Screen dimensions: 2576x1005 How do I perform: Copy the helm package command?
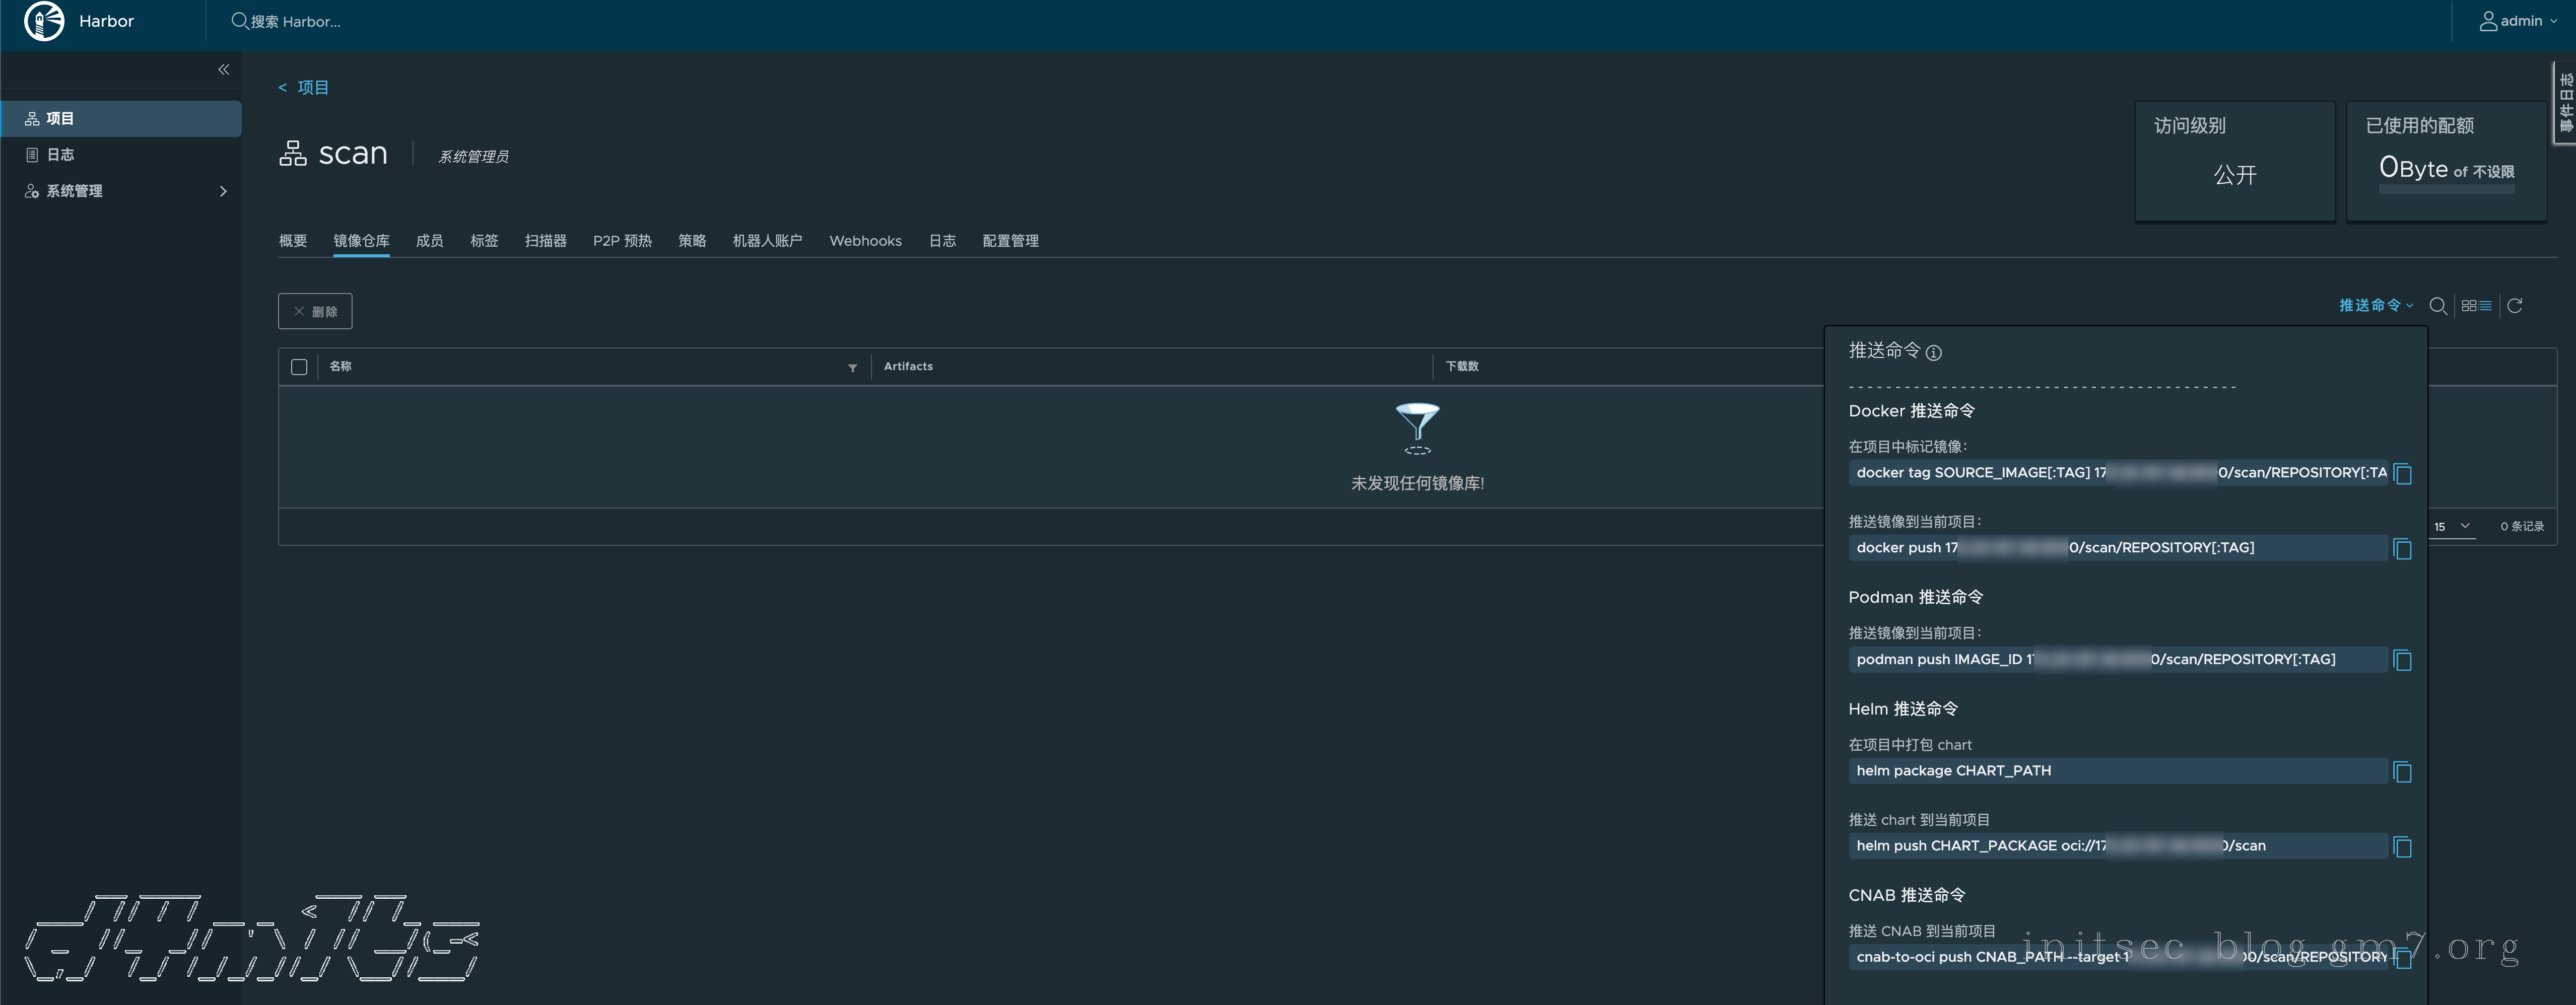tap(2403, 772)
